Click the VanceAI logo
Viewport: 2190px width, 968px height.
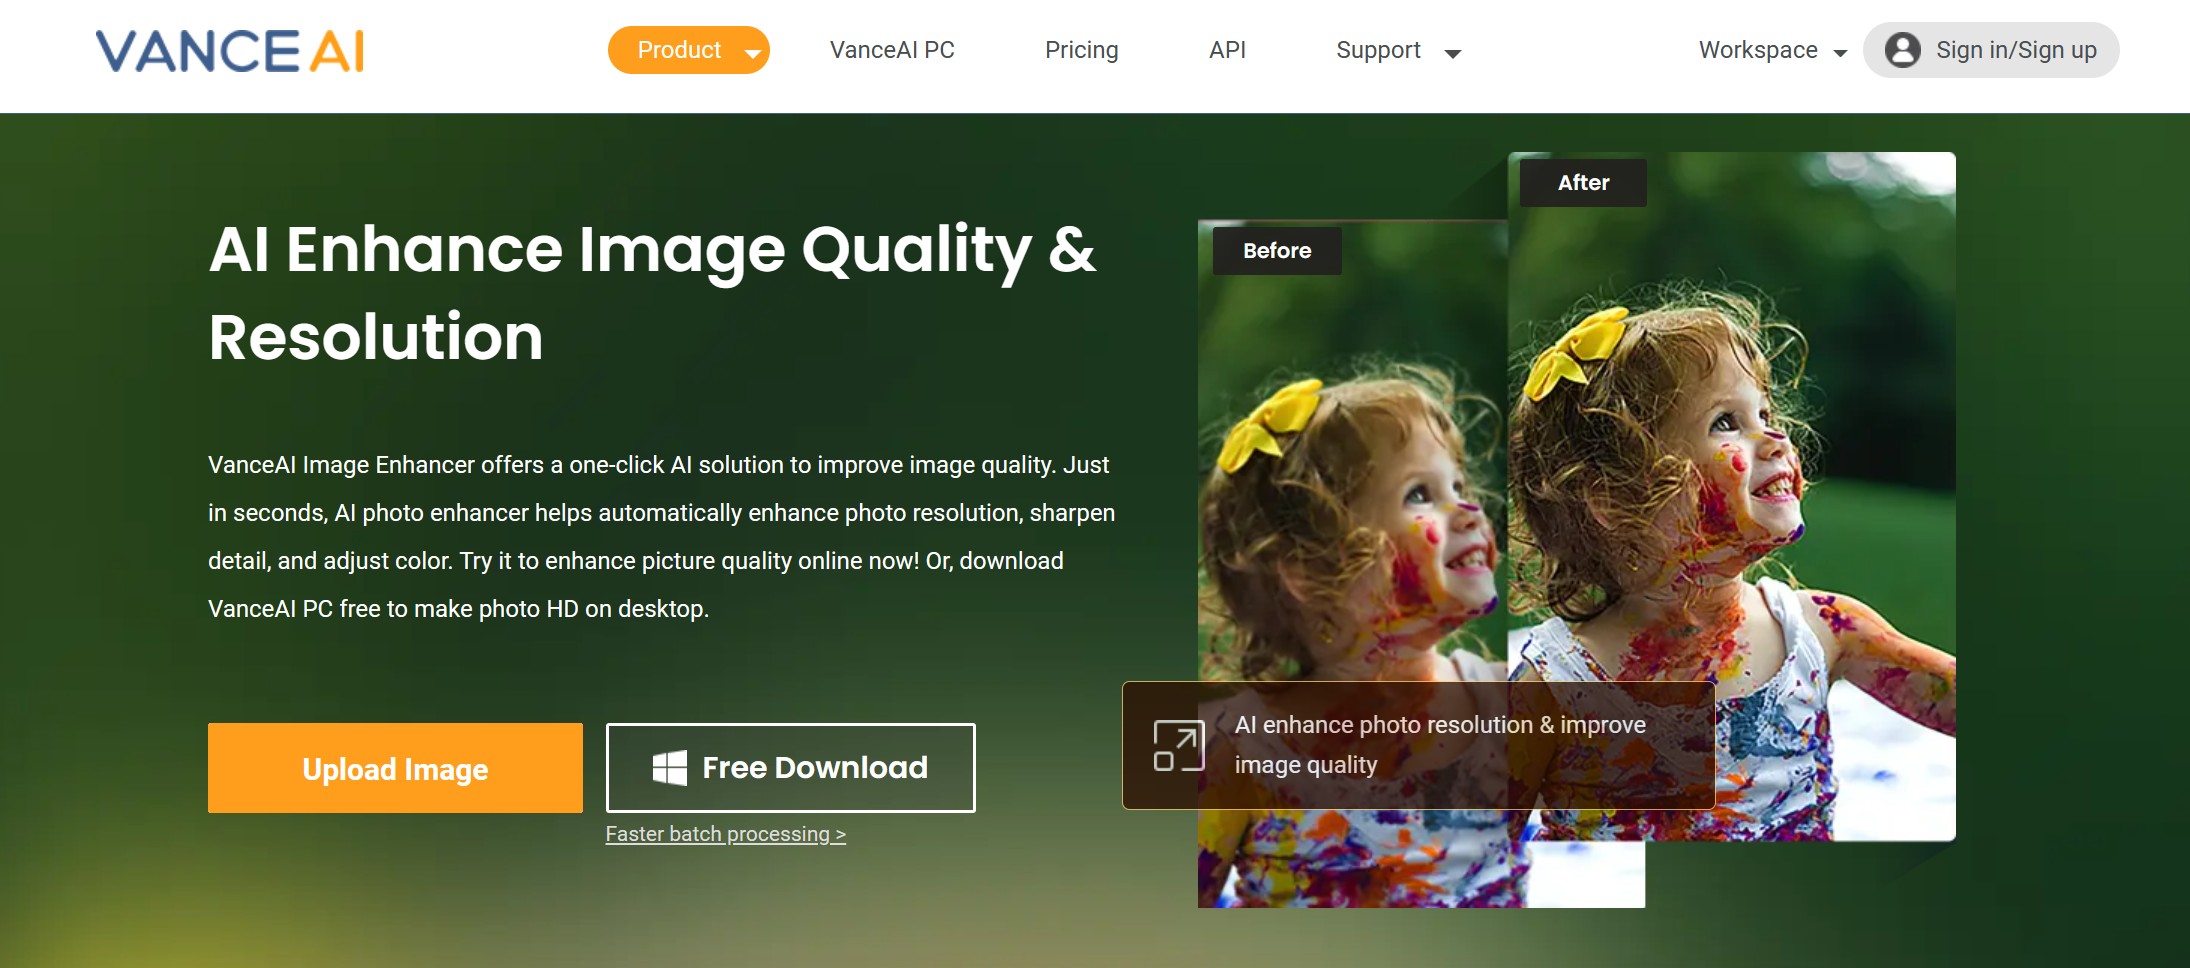click(x=228, y=52)
